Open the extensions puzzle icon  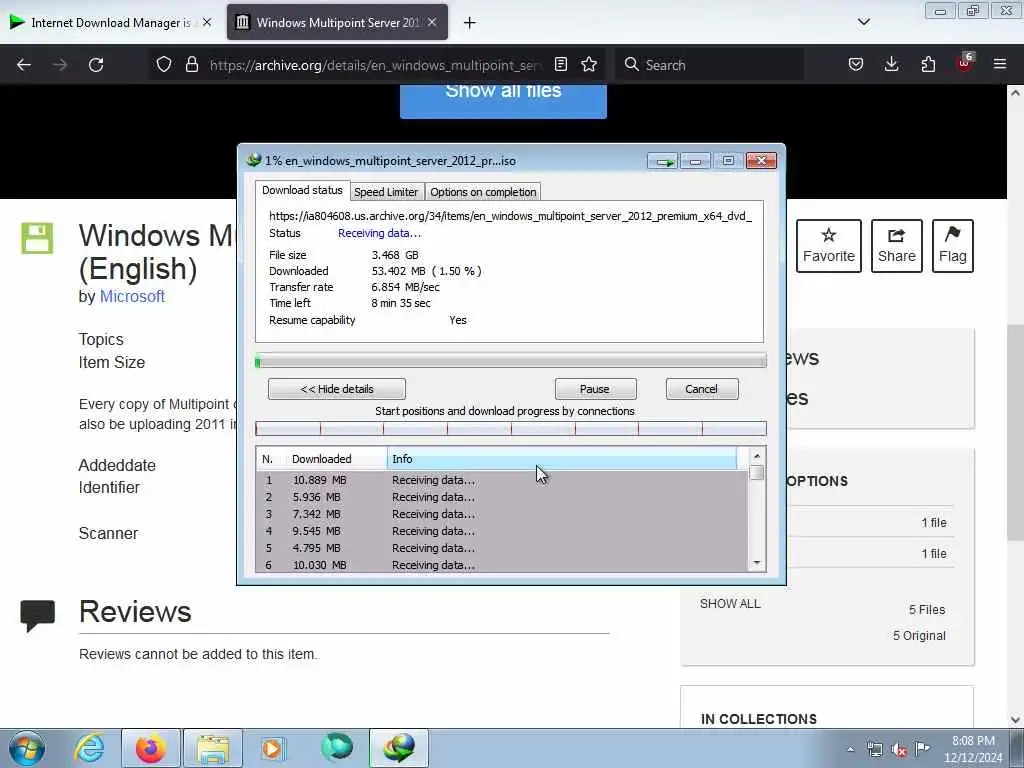928,65
